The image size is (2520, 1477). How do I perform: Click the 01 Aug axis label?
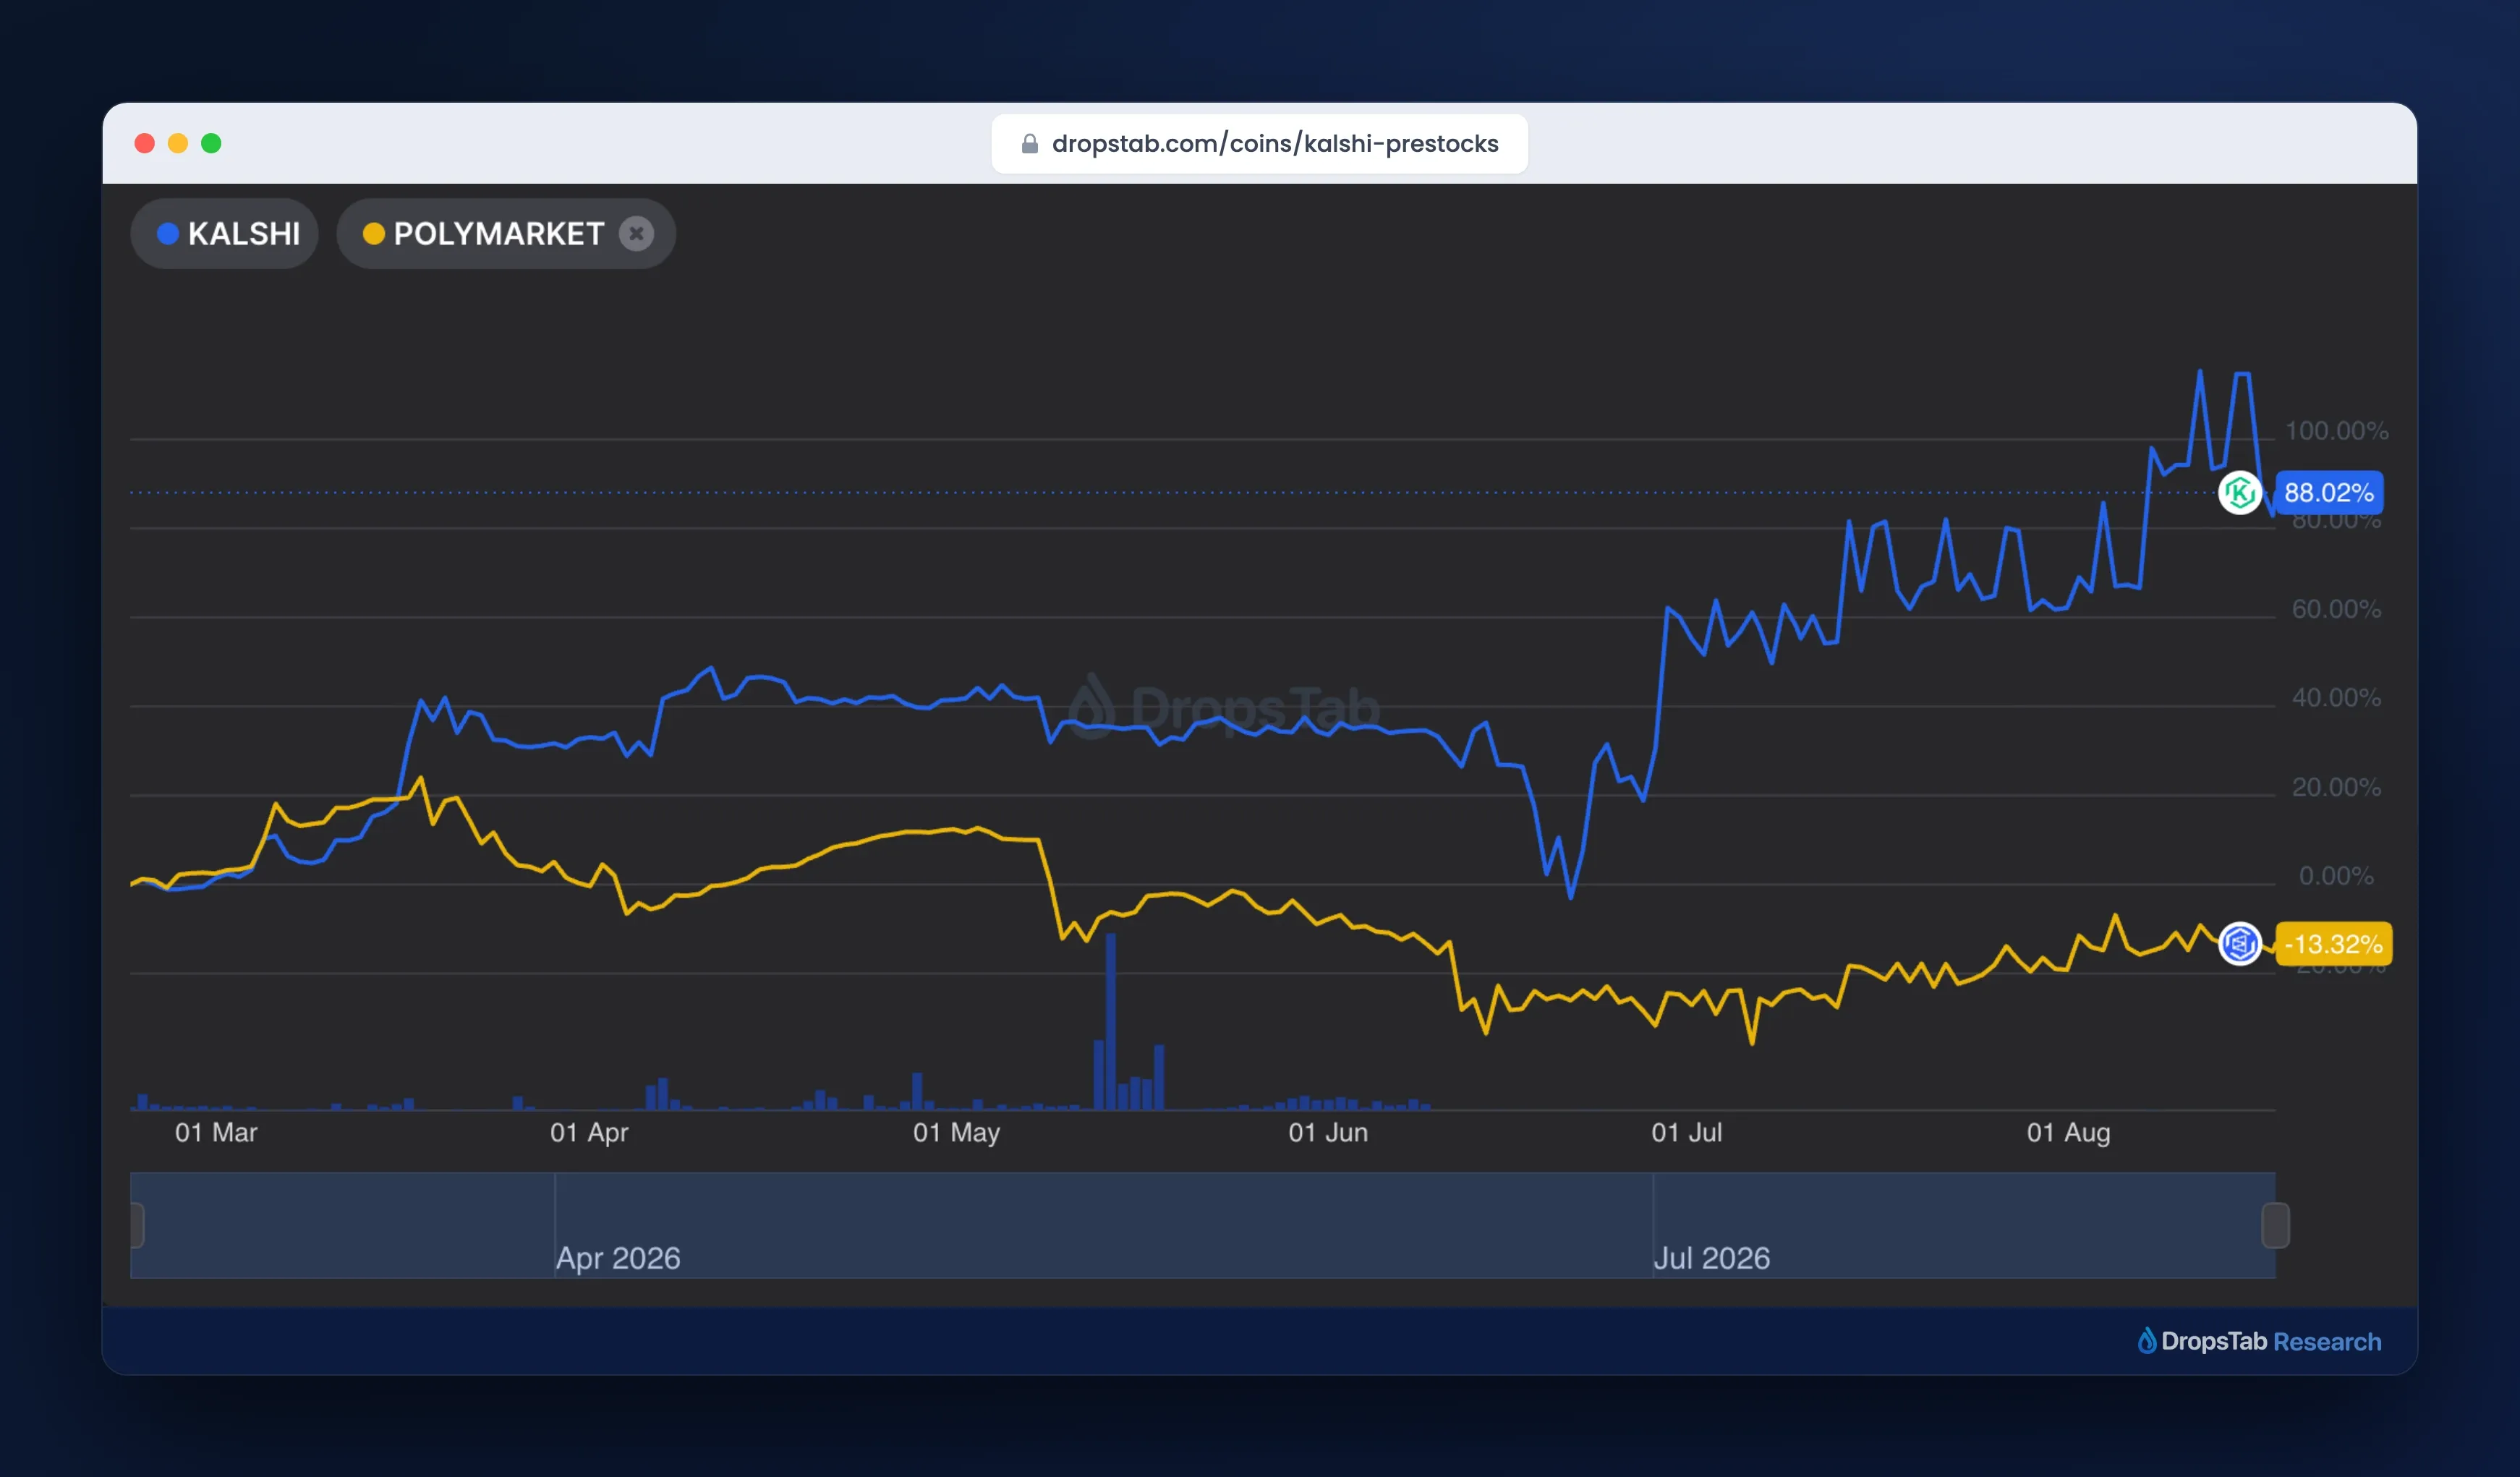point(2068,1133)
